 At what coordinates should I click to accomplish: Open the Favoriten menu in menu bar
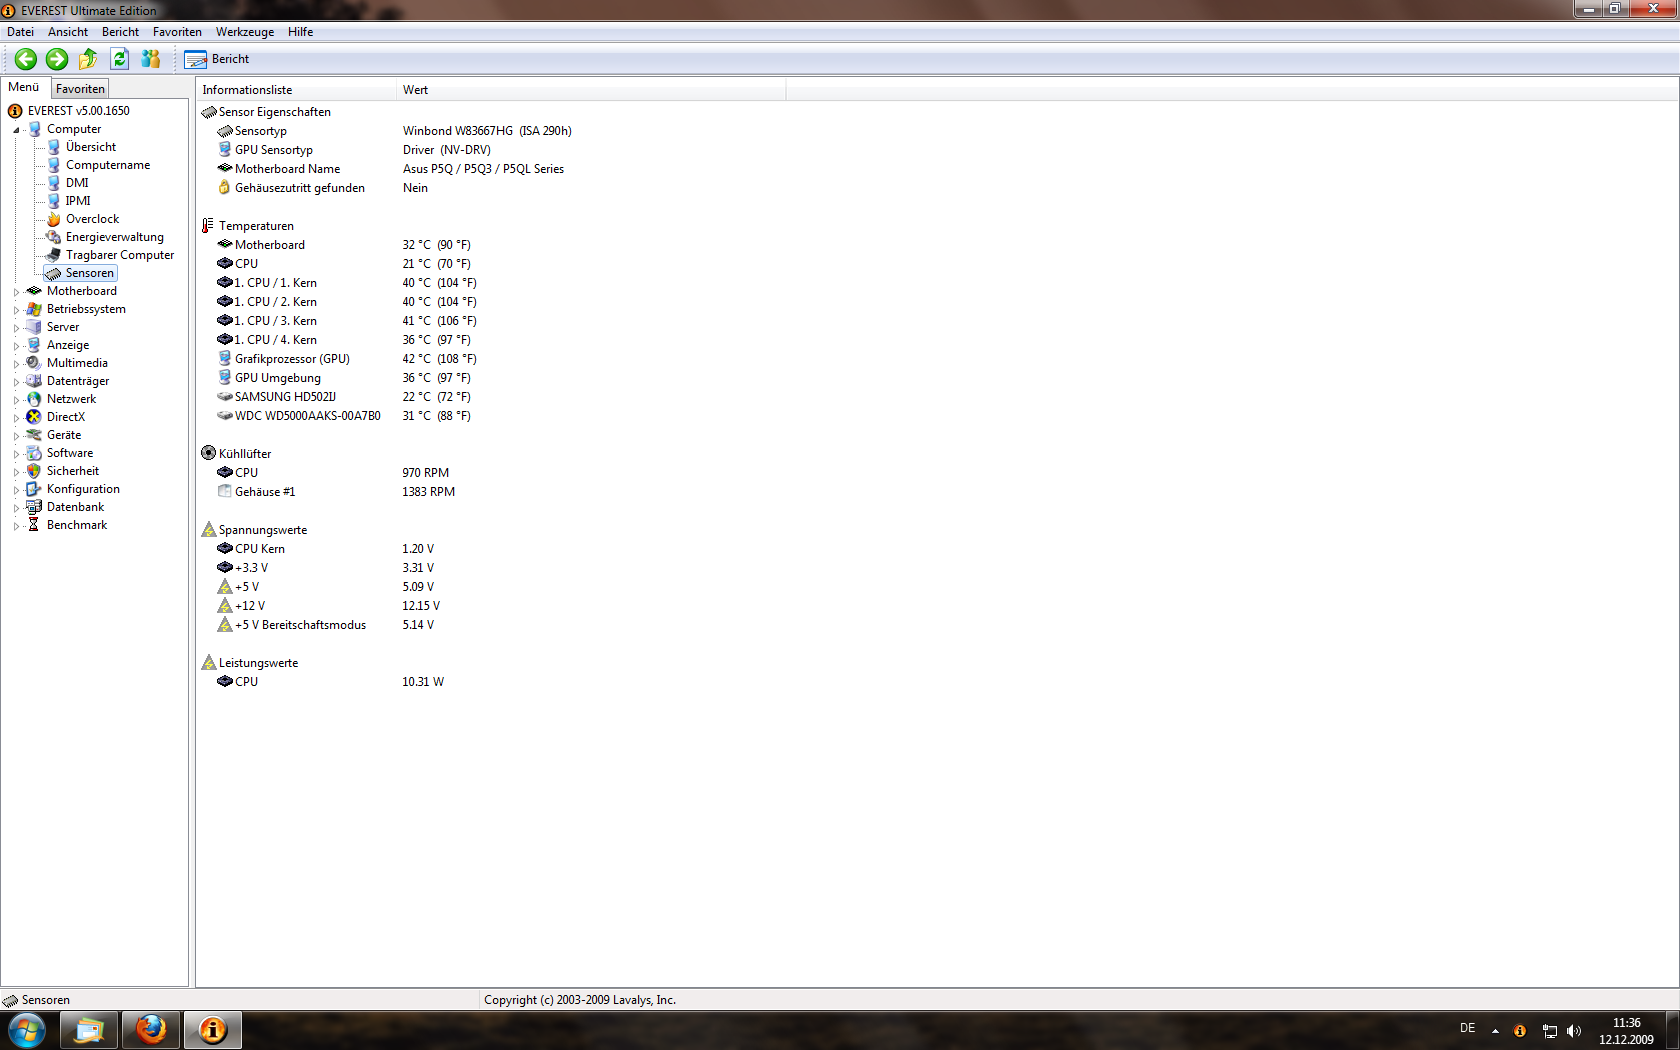point(177,32)
